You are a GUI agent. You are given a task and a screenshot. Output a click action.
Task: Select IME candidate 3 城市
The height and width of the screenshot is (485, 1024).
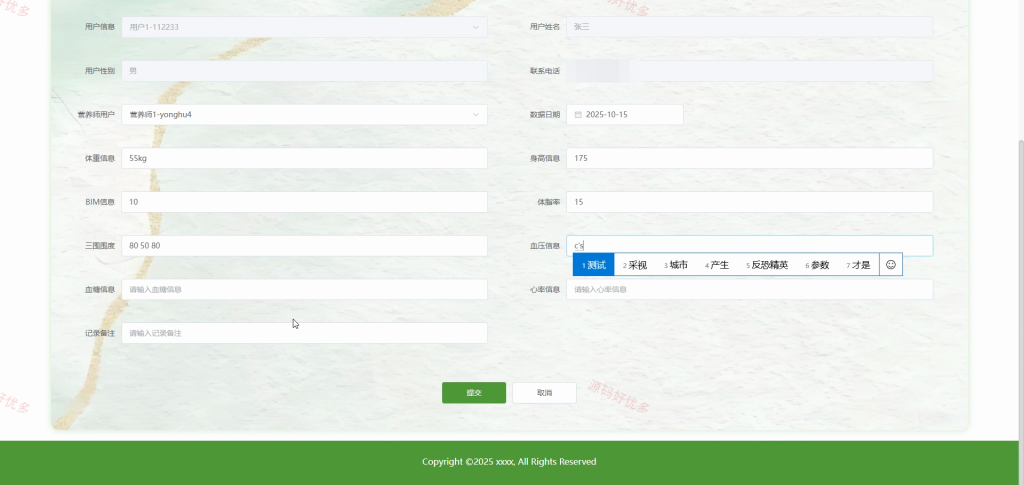[x=676, y=265]
